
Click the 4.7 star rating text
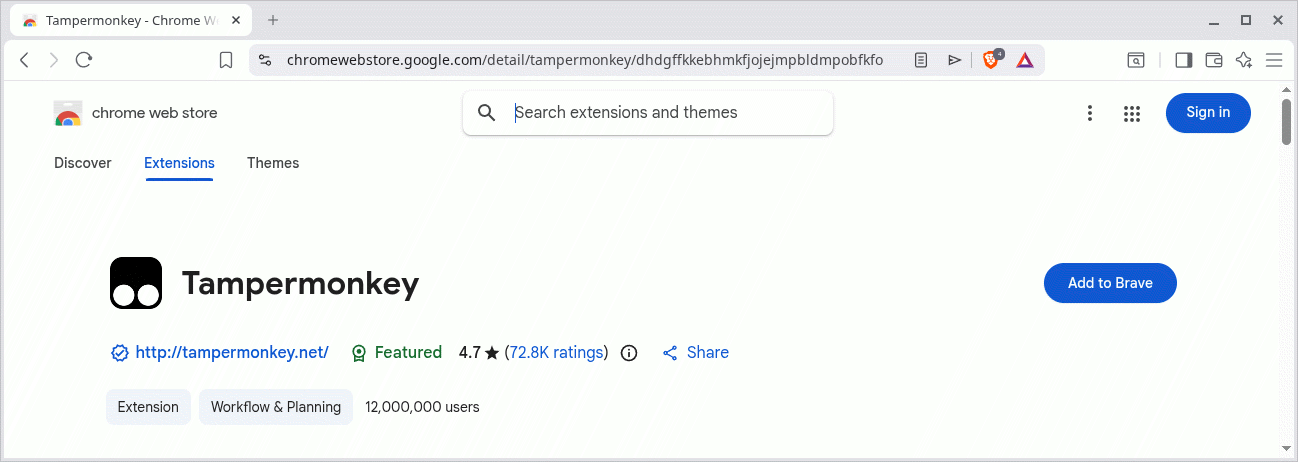tap(478, 353)
